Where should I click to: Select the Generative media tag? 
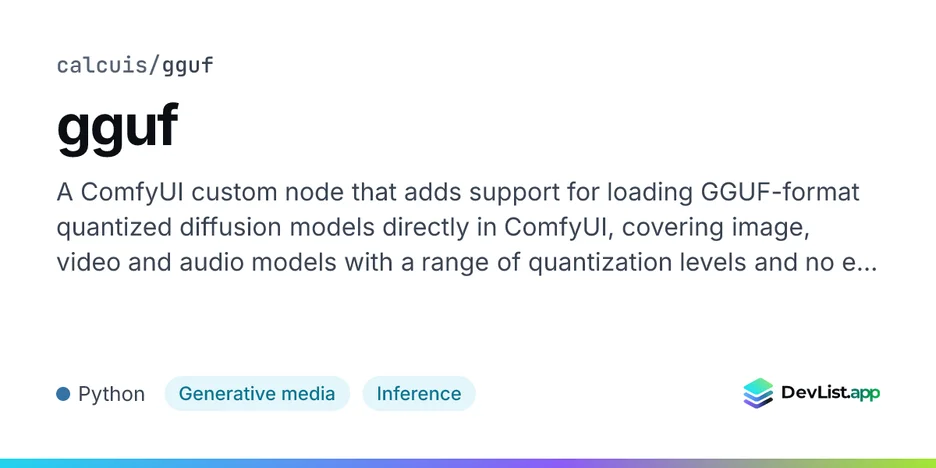coord(257,394)
